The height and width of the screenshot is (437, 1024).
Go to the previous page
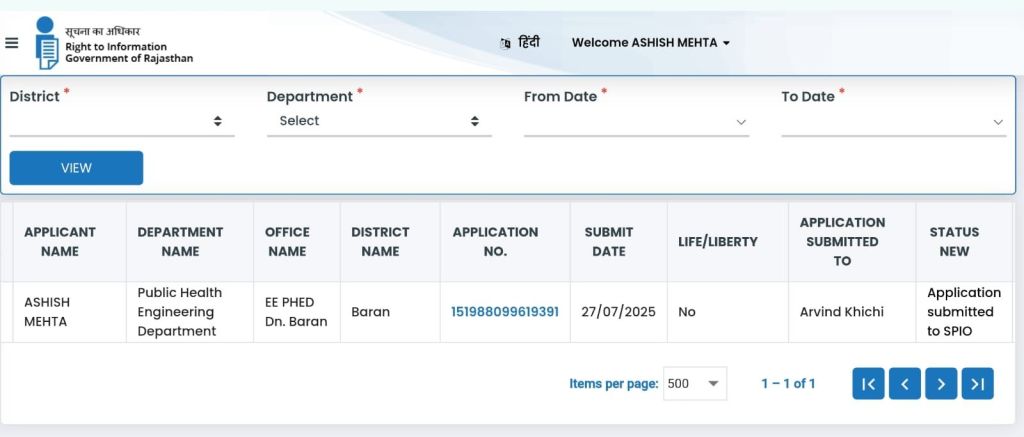pos(904,384)
